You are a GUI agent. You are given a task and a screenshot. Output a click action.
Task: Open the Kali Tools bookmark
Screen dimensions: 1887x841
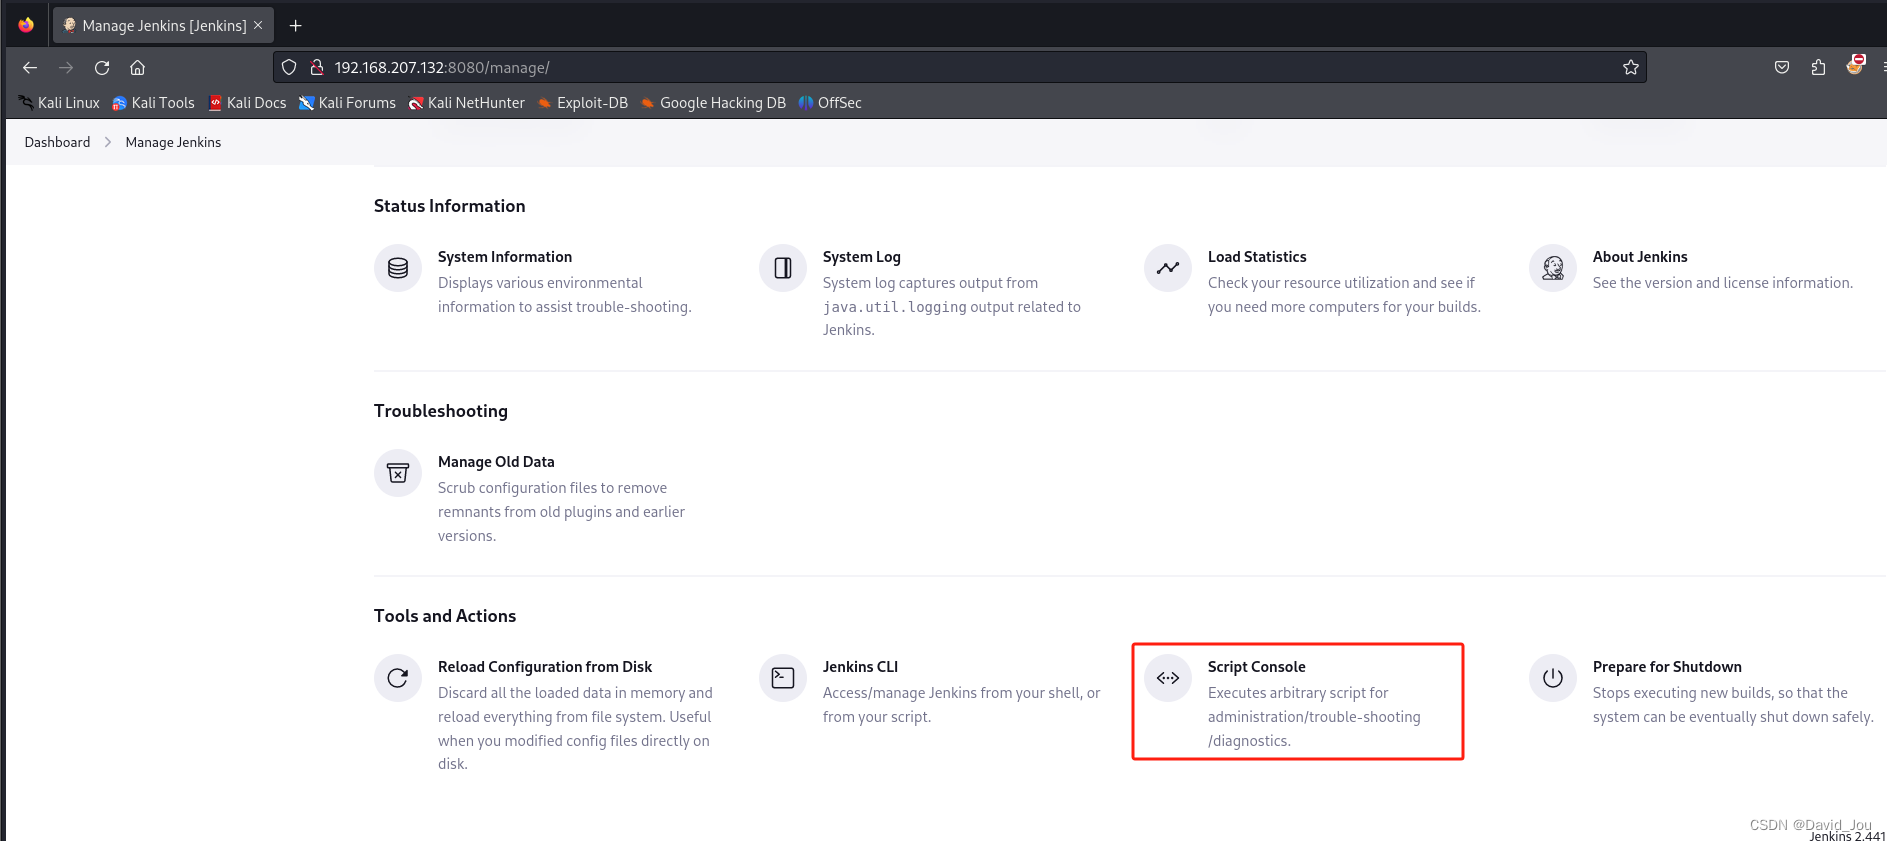(x=153, y=103)
